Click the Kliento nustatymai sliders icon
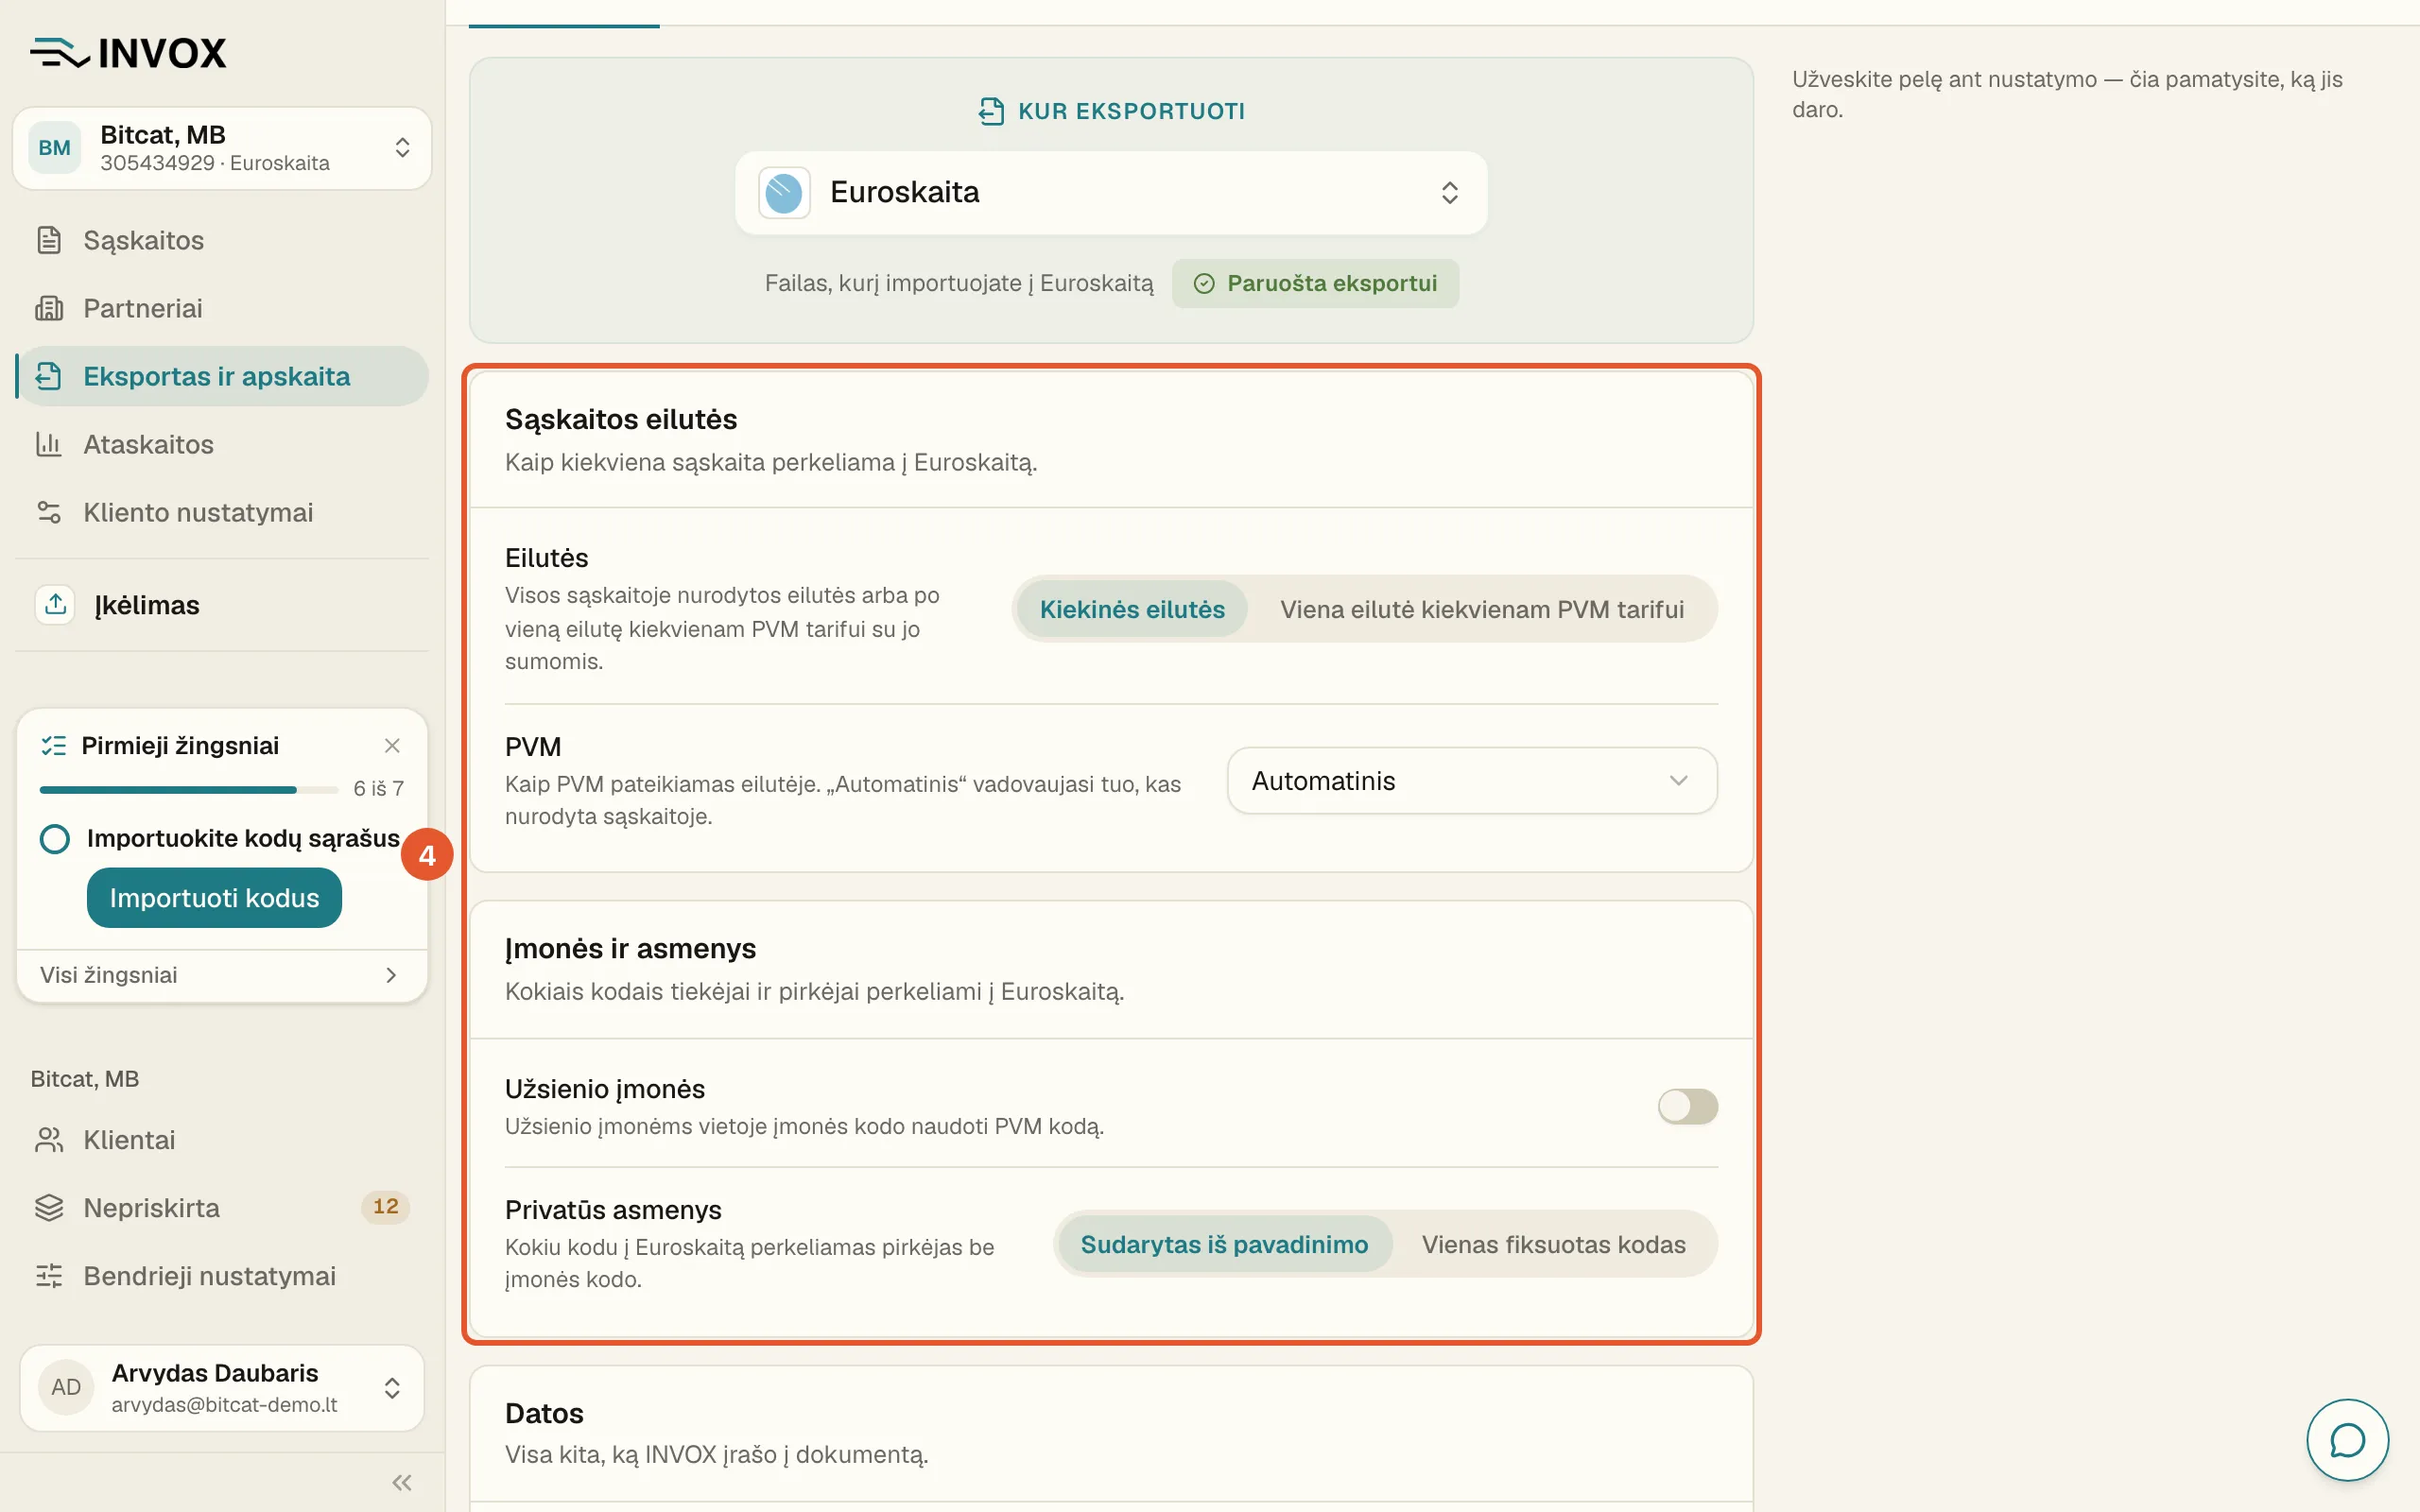 coord(49,512)
